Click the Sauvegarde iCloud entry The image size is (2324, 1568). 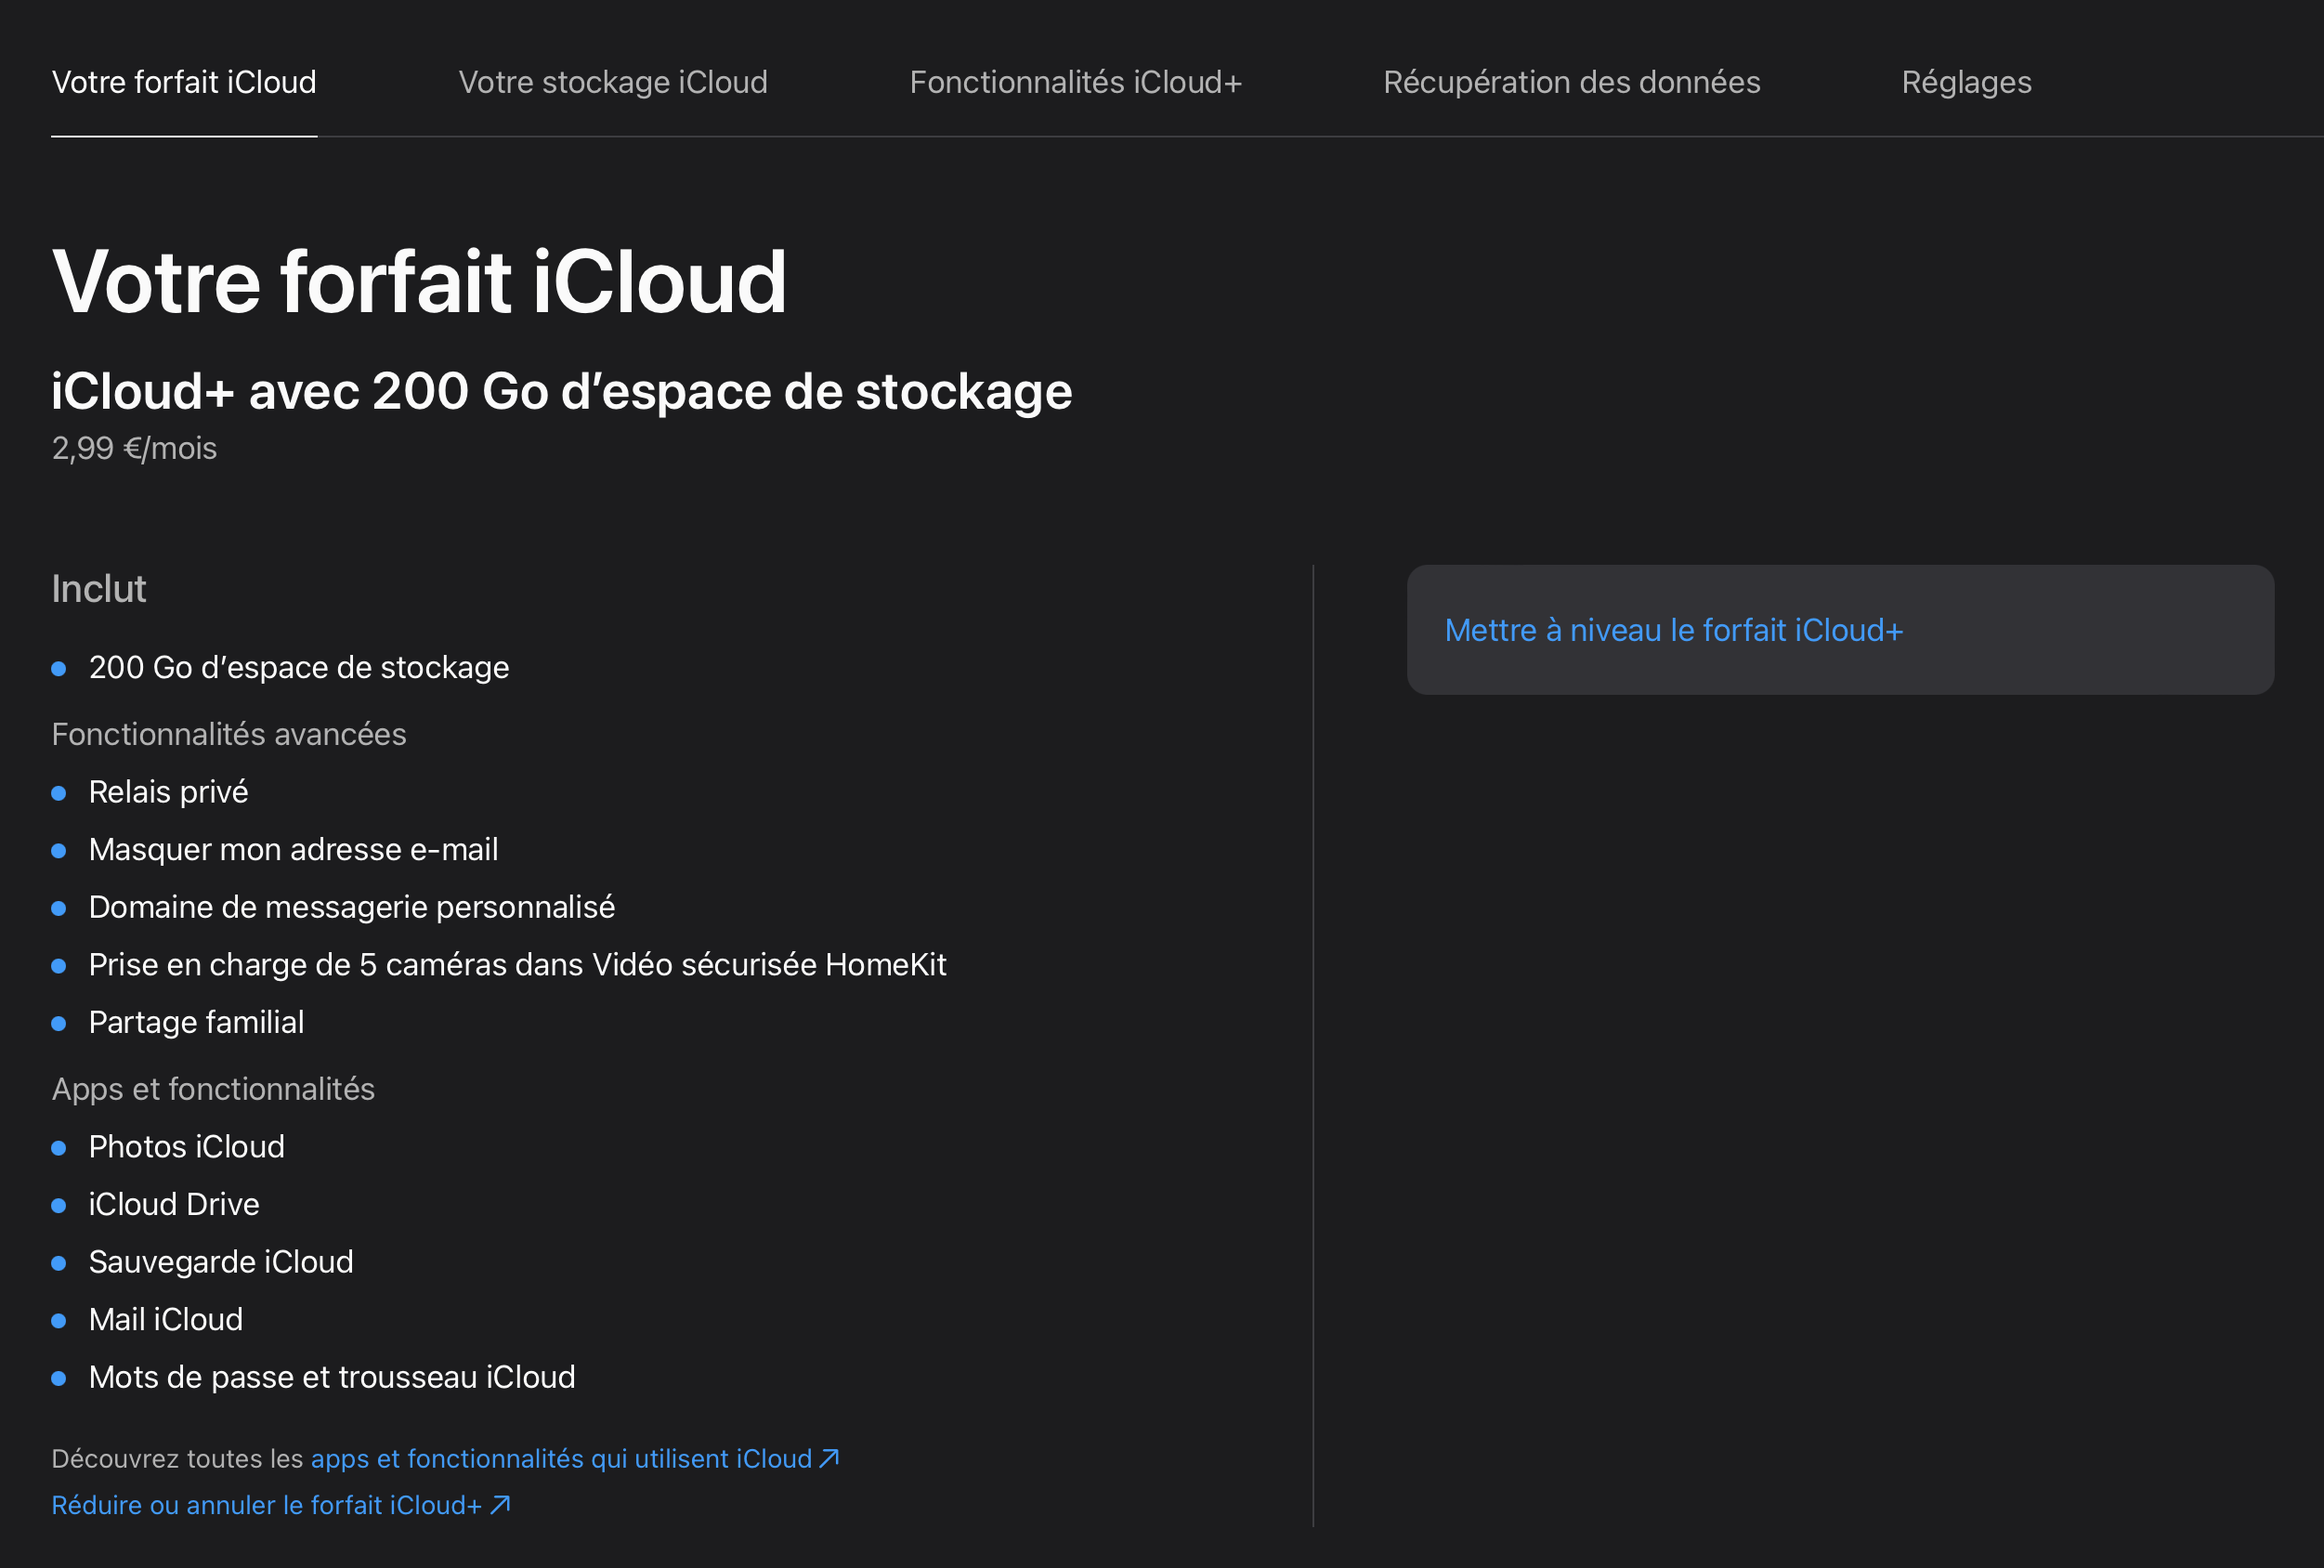point(220,1262)
